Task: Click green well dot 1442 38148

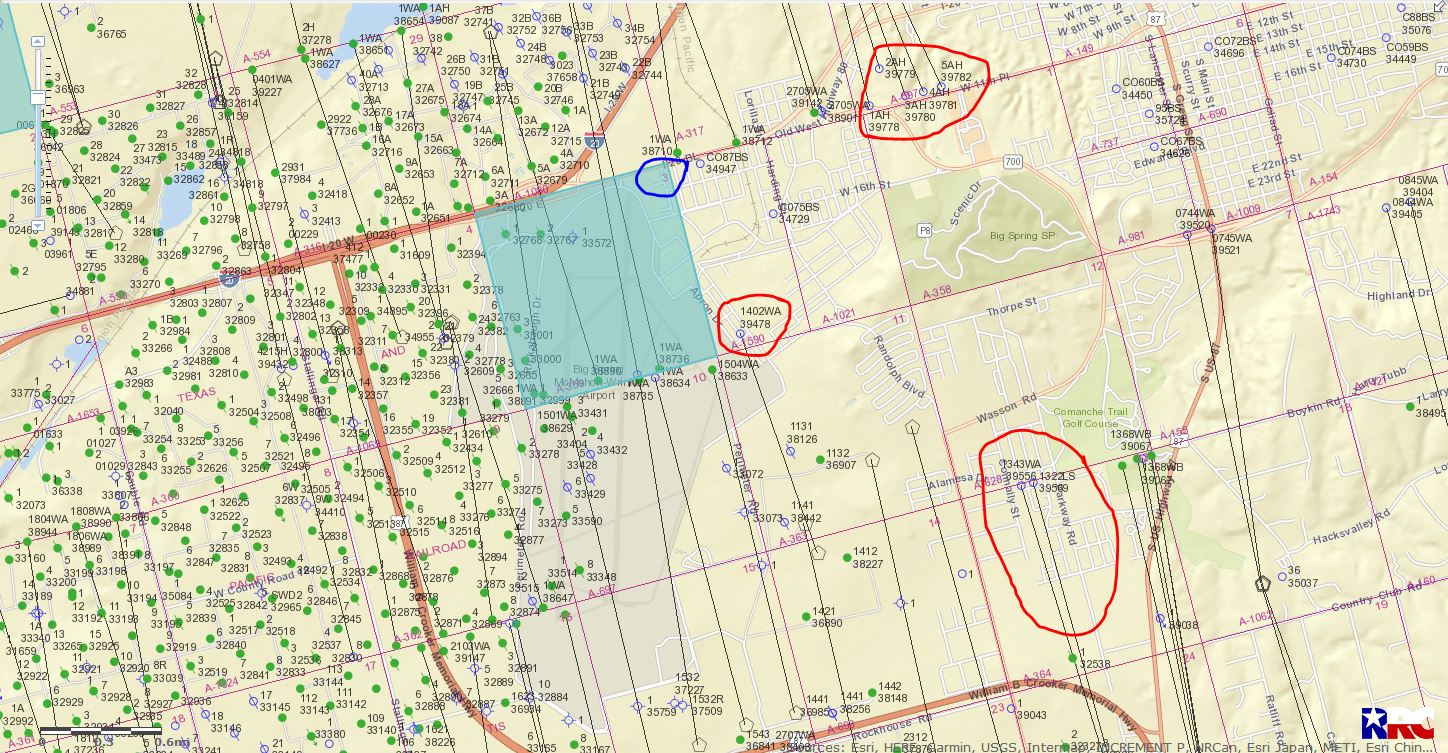Action: point(870,693)
